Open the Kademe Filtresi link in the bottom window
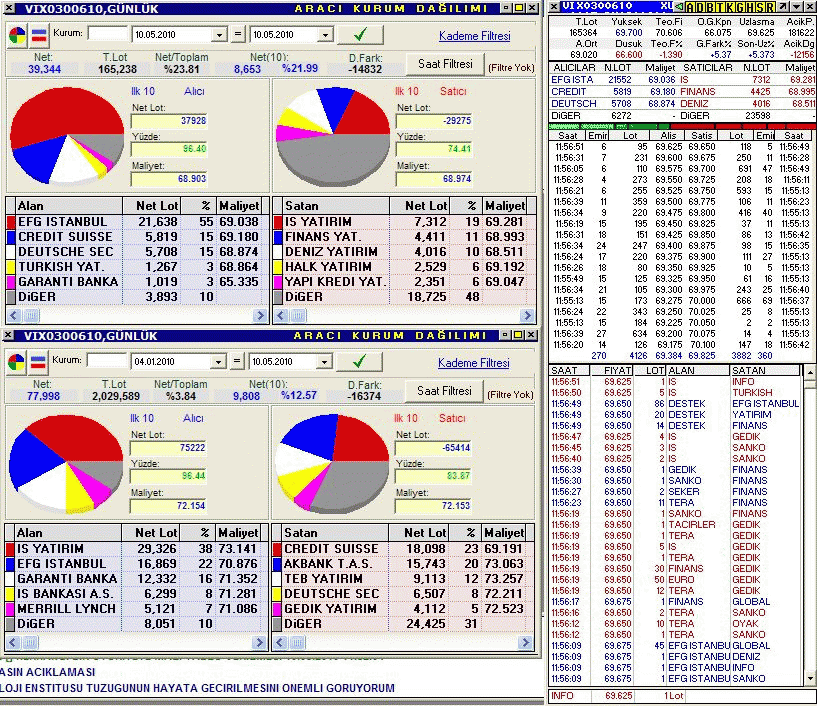Image resolution: width=817 pixels, height=706 pixels. tap(474, 363)
